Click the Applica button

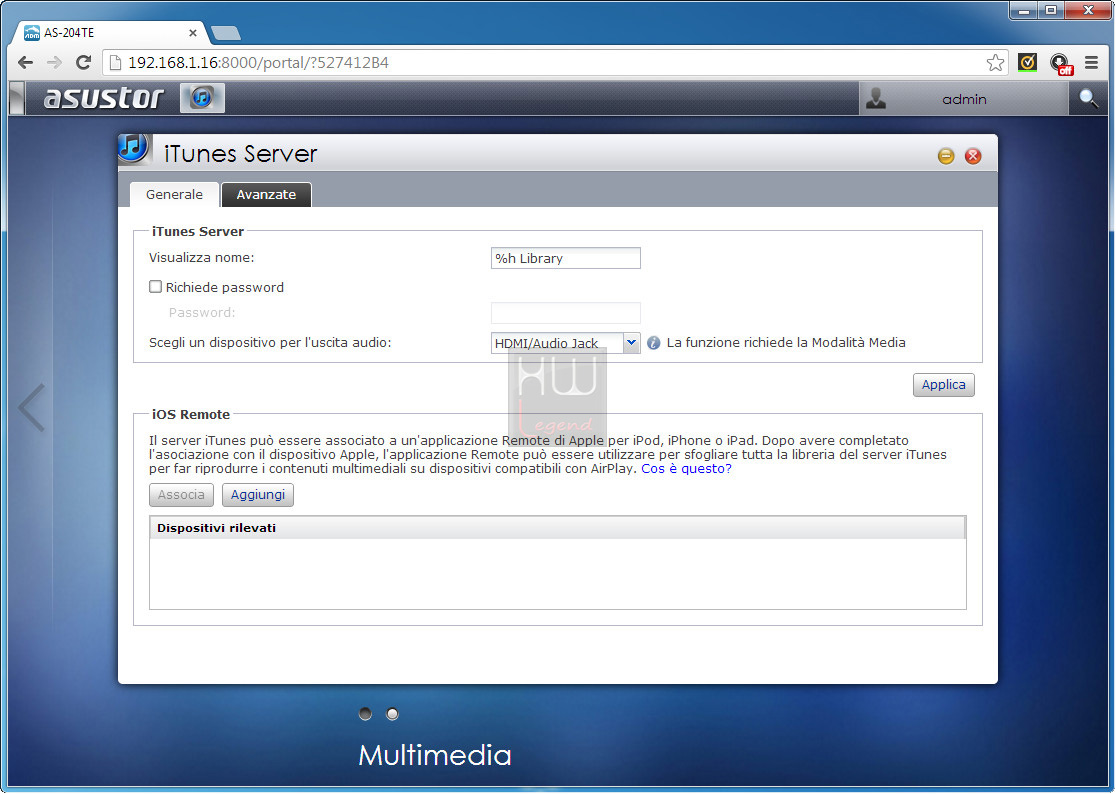(x=943, y=385)
